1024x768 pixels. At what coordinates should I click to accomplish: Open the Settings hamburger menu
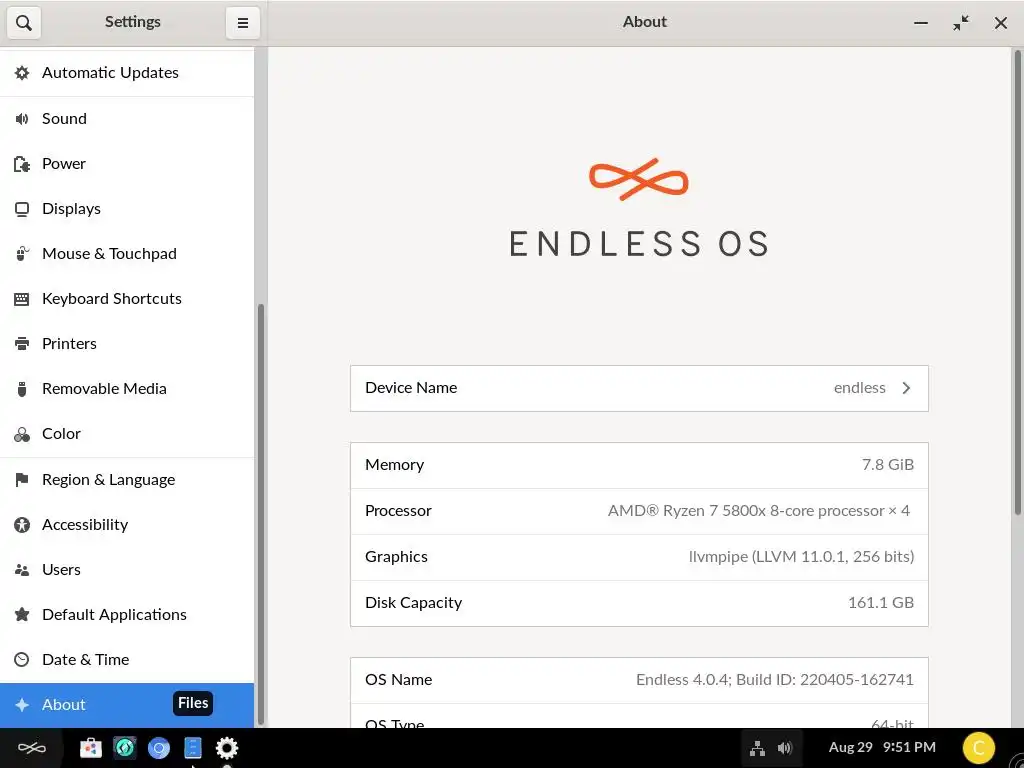(x=242, y=23)
